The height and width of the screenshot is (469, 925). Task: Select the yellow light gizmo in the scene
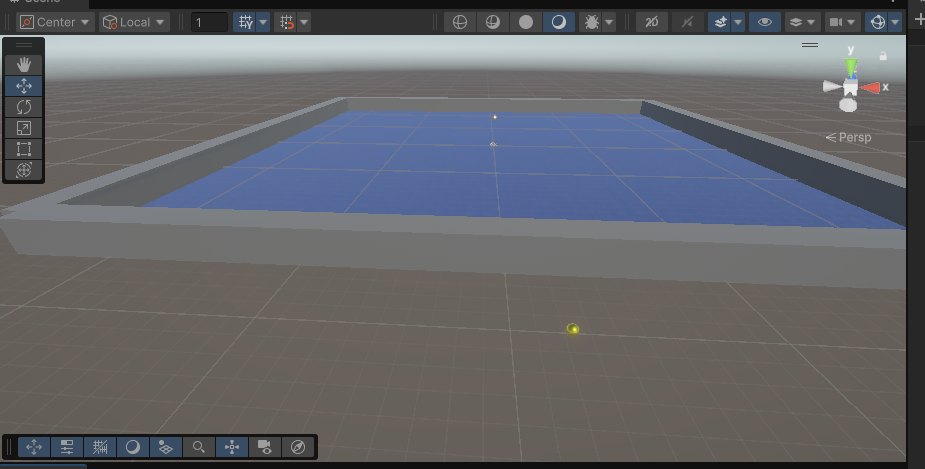(x=573, y=329)
